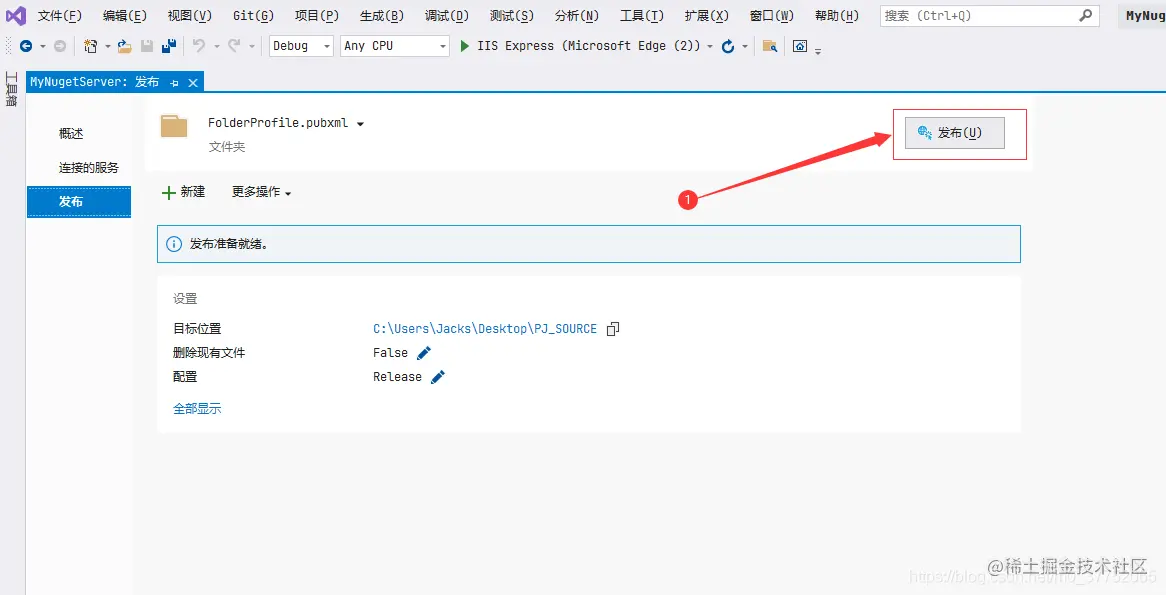The width and height of the screenshot is (1166, 595).
Task: Click the 全部显示 link
Action: tap(197, 408)
